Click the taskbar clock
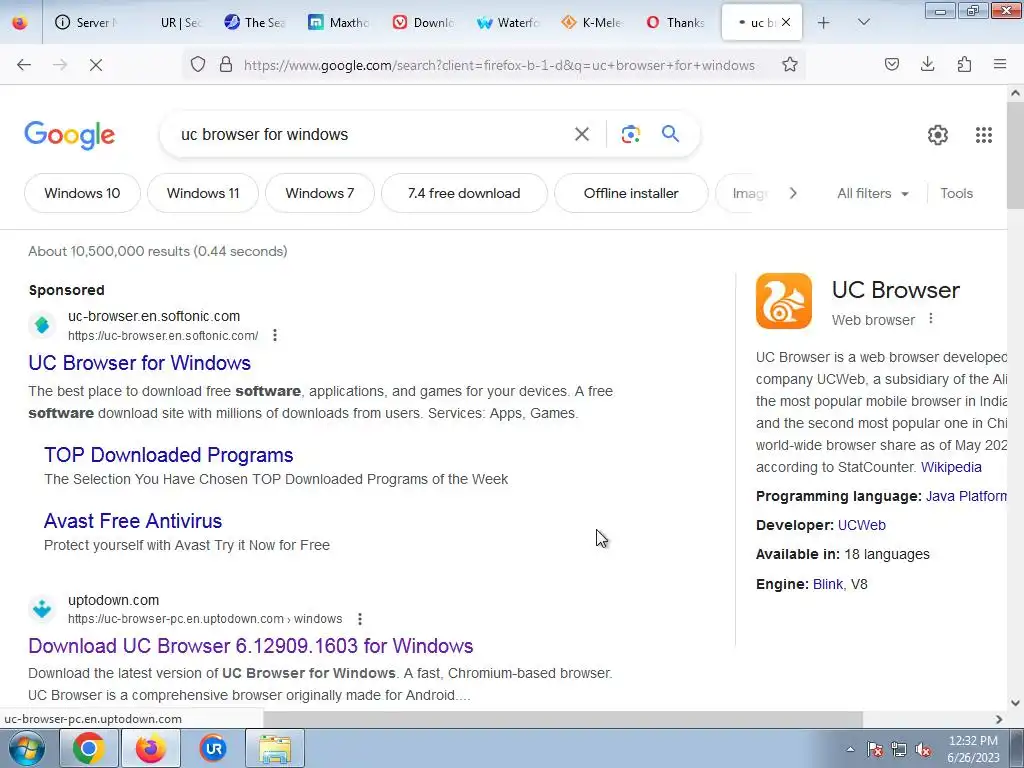 973,749
